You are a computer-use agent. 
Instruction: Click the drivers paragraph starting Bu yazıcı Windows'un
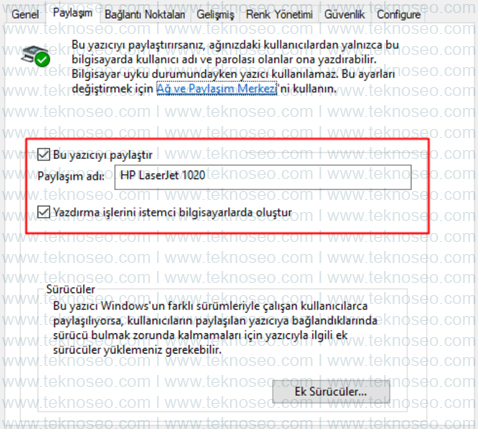pyautogui.click(x=215, y=328)
